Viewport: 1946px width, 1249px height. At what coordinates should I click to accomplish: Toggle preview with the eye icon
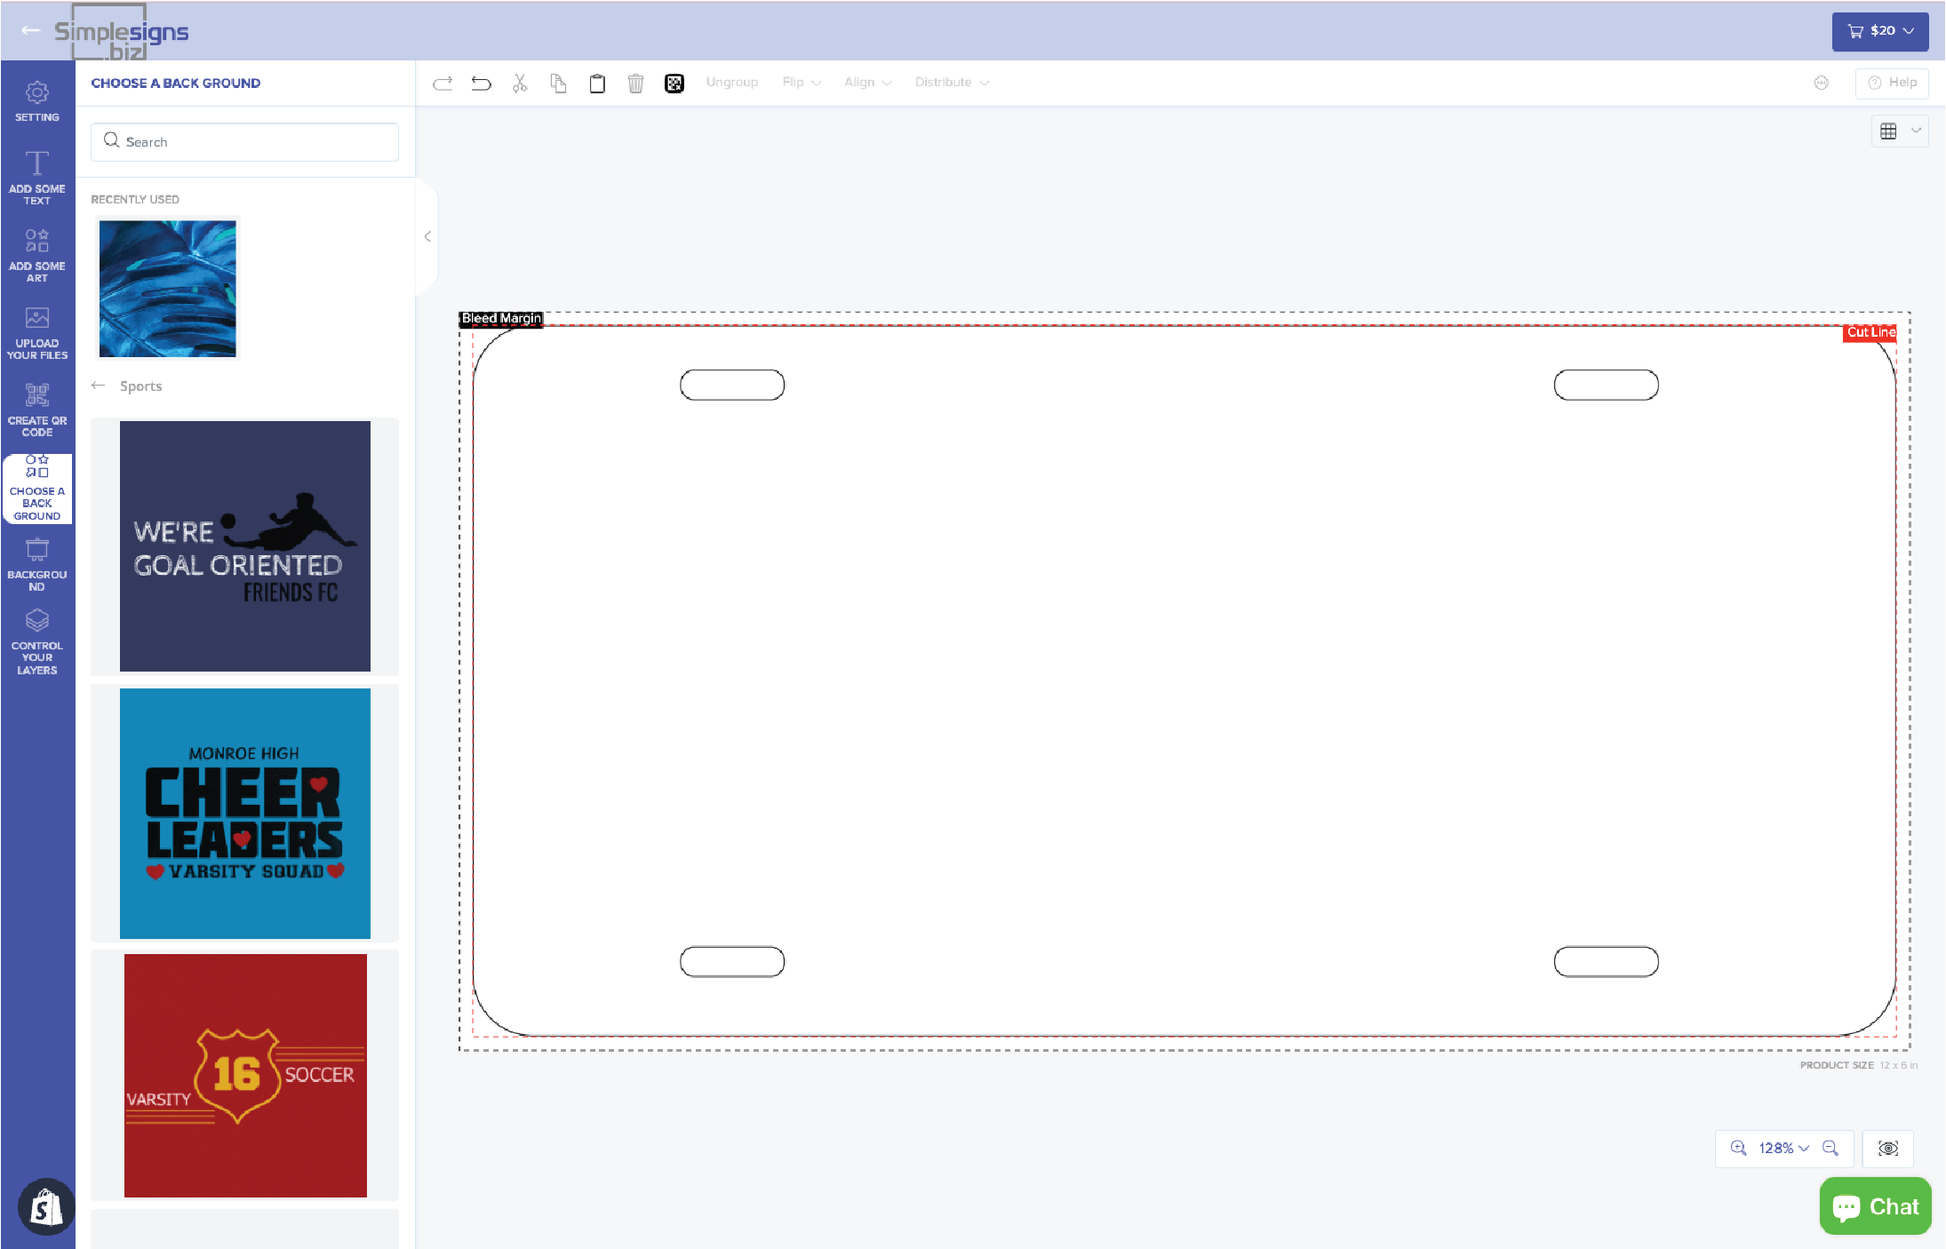[x=1888, y=1148]
